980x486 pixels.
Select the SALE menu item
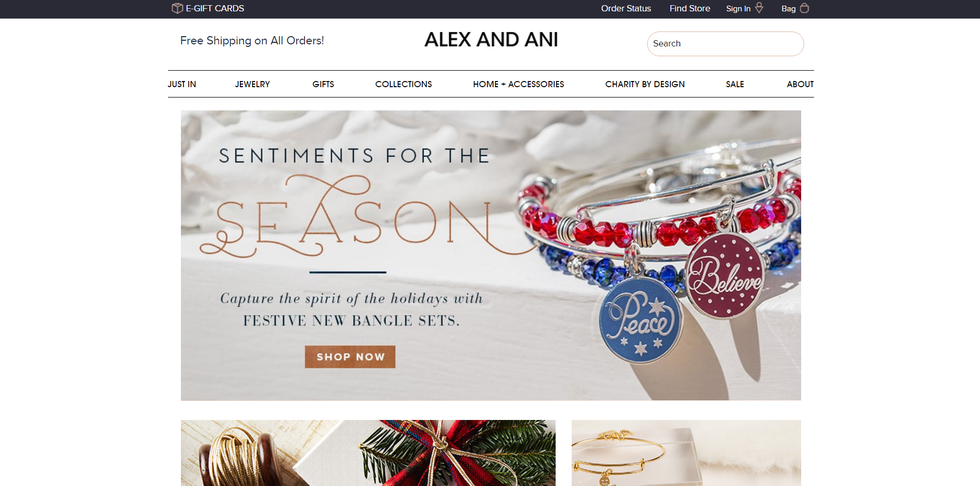click(x=735, y=84)
